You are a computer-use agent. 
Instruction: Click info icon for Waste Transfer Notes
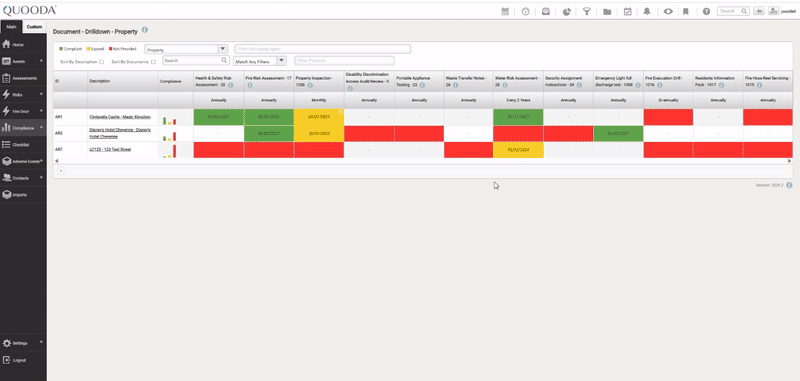(x=456, y=85)
